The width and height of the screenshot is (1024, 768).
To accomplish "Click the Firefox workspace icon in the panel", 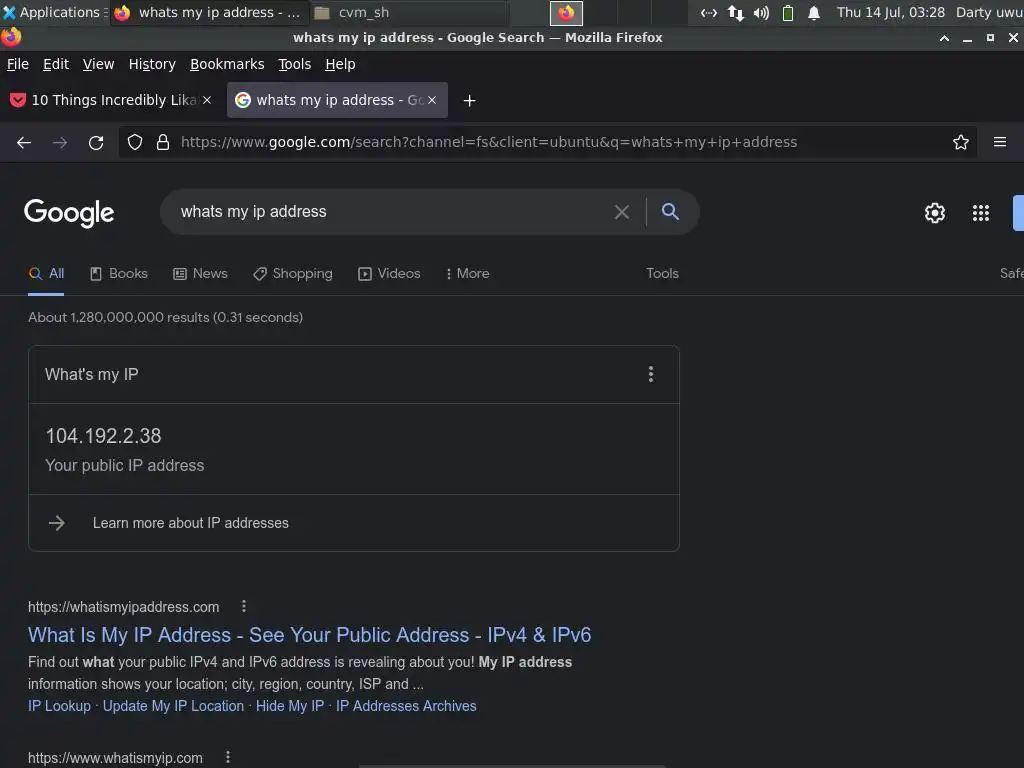I will pos(566,12).
